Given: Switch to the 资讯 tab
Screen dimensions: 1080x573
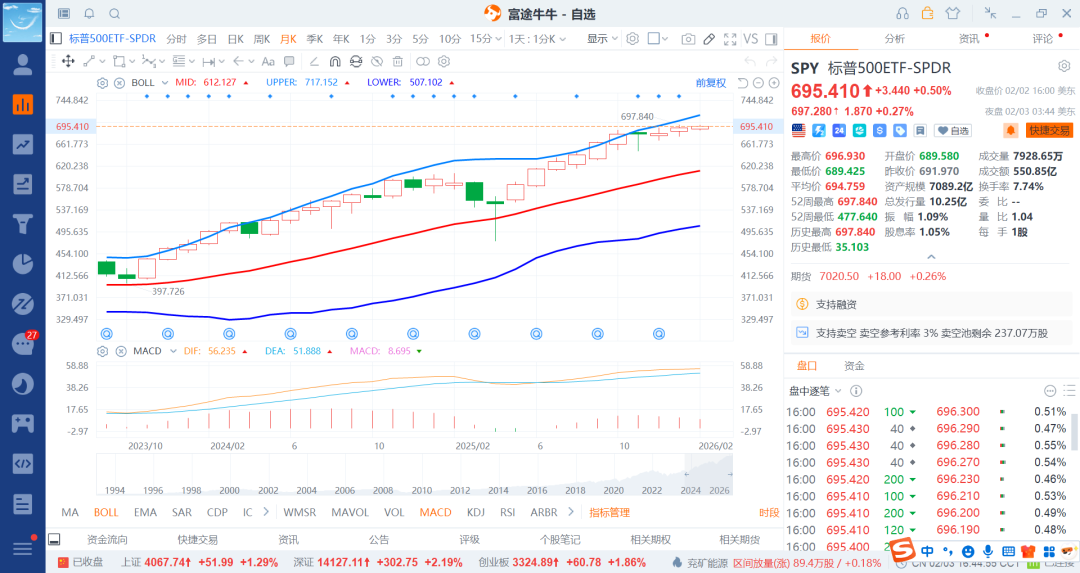Looking at the screenshot, I should 968,39.
